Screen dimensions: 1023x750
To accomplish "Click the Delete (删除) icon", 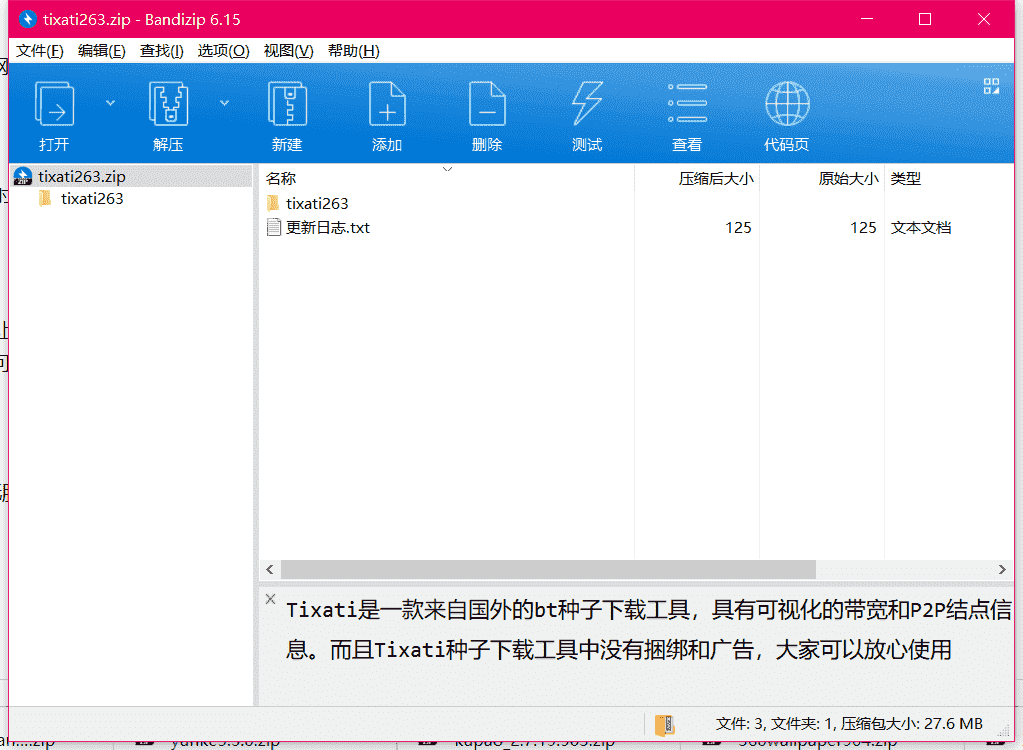I will [487, 104].
